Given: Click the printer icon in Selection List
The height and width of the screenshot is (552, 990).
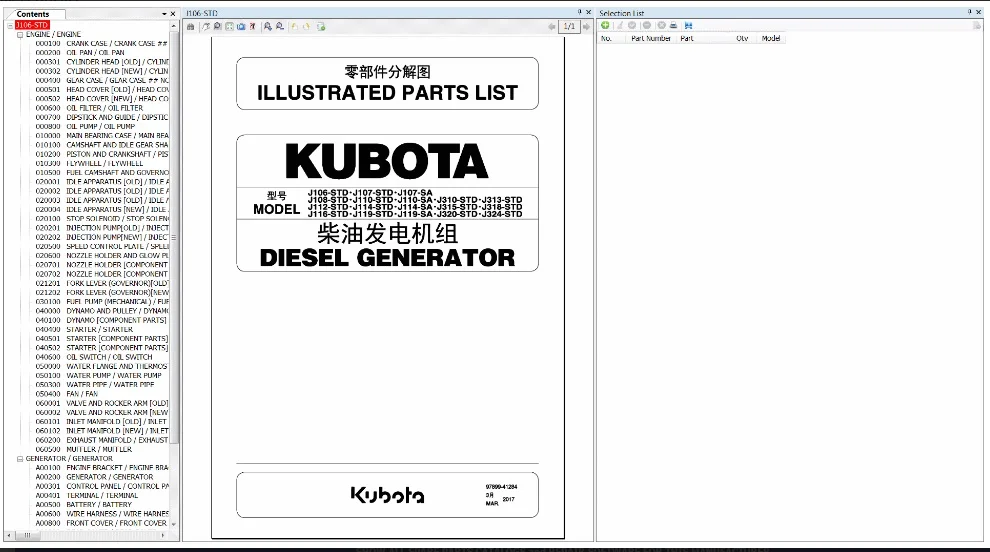Looking at the screenshot, I should [673, 25].
